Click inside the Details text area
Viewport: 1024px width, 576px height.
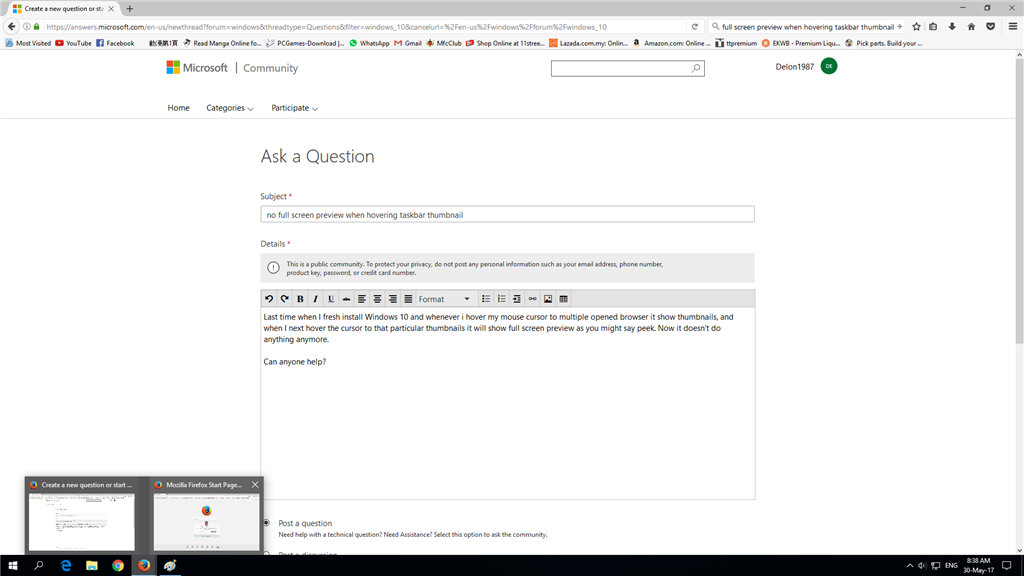tap(507, 404)
